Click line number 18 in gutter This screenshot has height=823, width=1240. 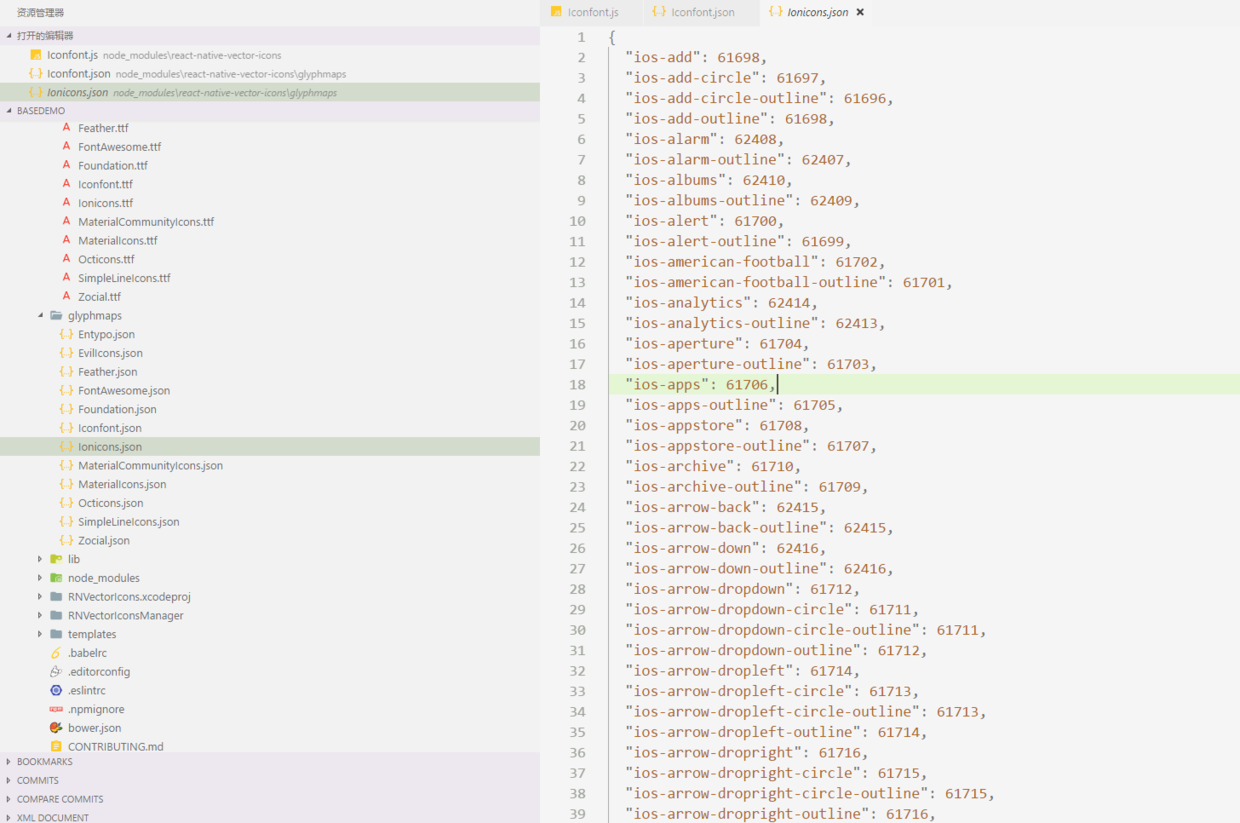[578, 385]
